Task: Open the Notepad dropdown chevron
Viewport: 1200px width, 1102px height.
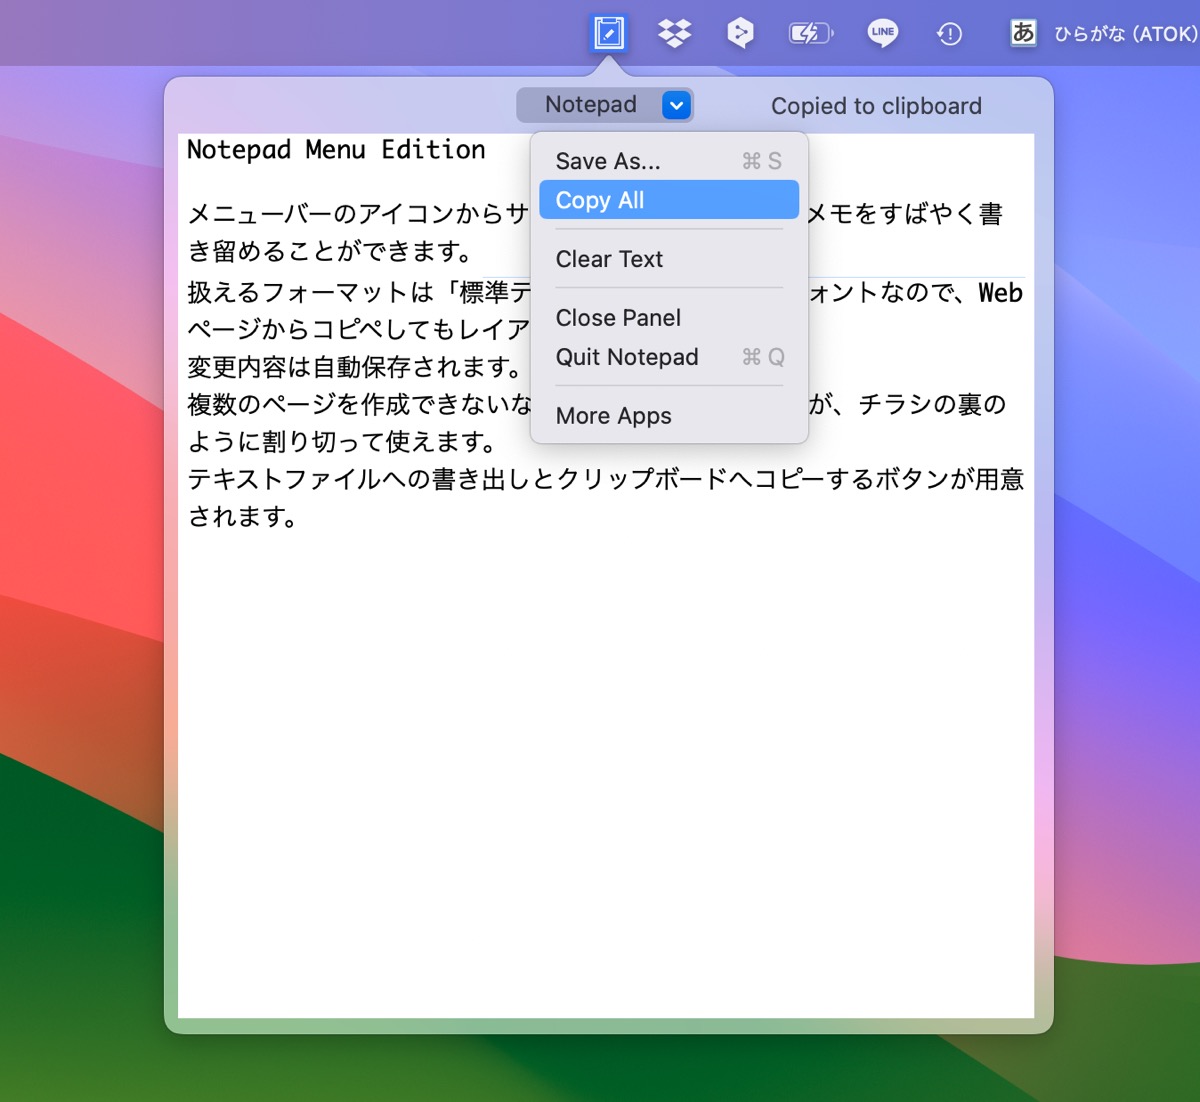Action: click(677, 104)
